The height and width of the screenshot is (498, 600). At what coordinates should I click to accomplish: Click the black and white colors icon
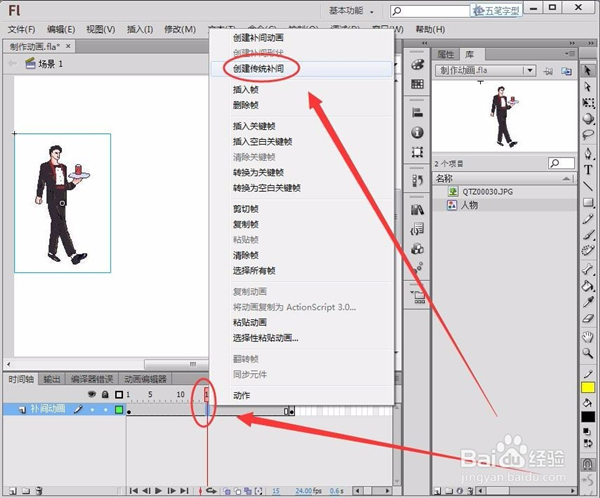click(x=587, y=431)
